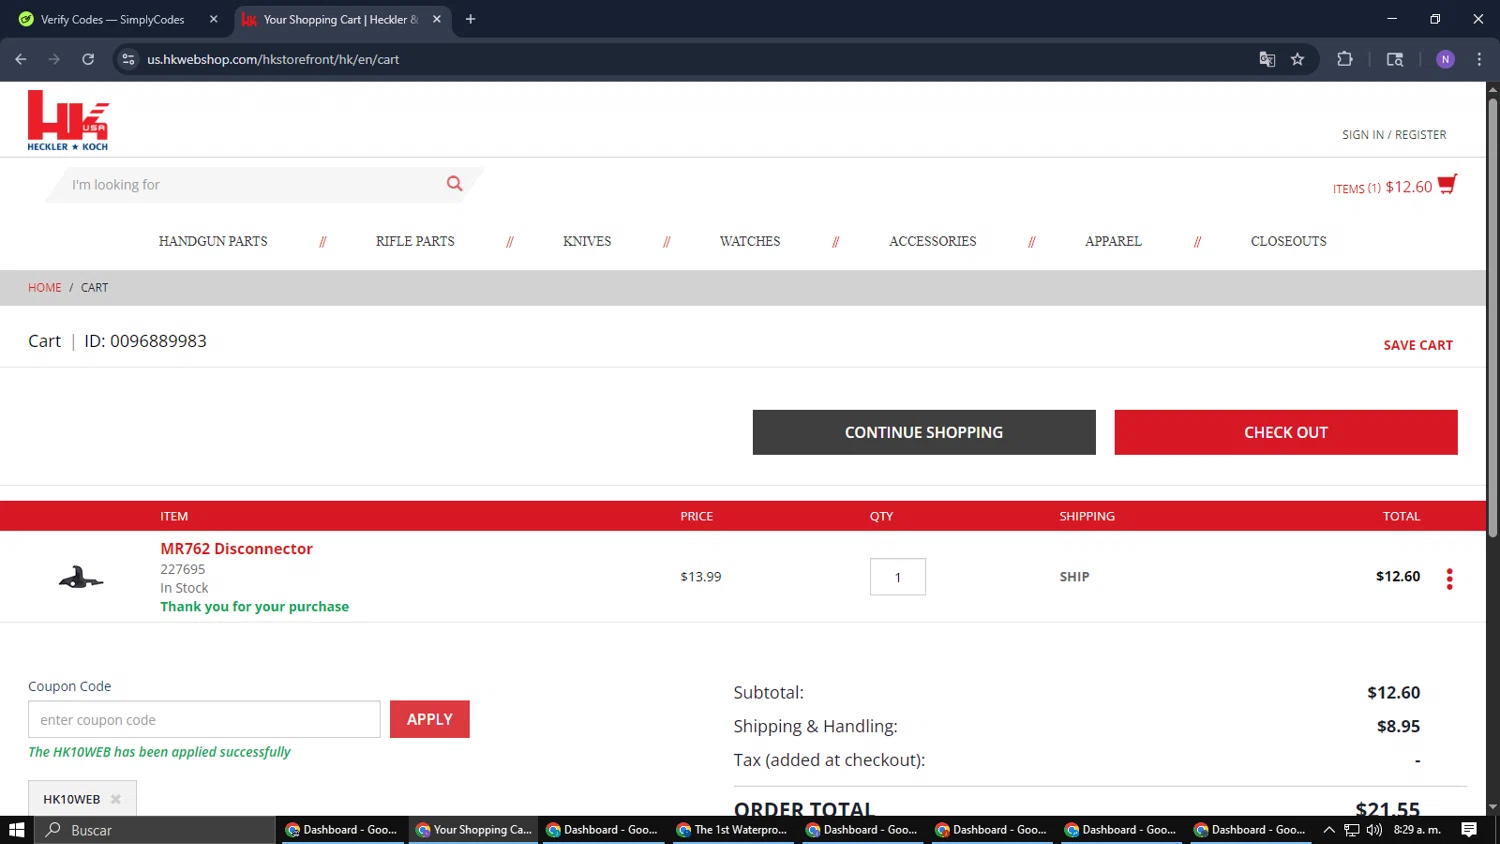
Task: Open the three-dot menu for MR762 Disconnector
Action: [1449, 578]
